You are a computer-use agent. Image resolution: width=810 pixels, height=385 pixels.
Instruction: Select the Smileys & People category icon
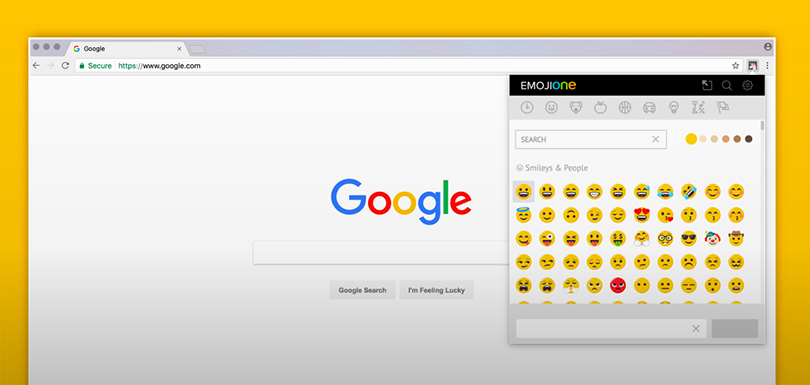coord(551,107)
